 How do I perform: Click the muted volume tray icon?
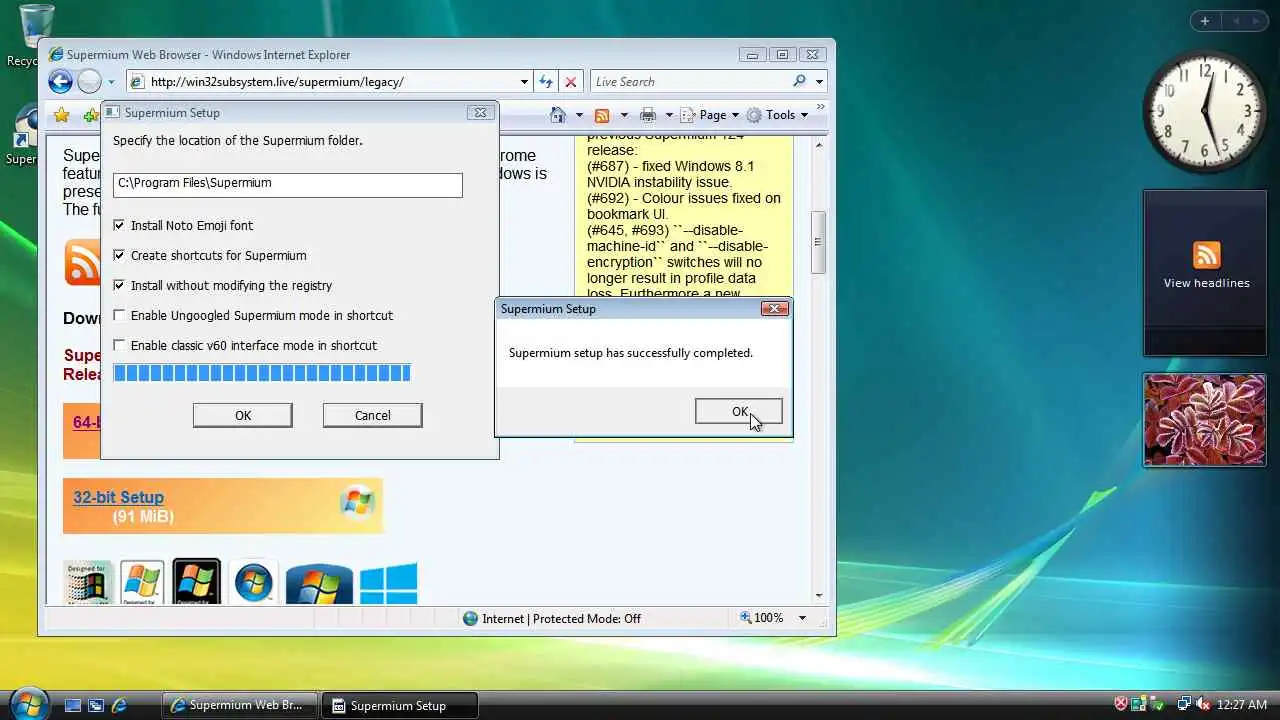tap(1203, 704)
